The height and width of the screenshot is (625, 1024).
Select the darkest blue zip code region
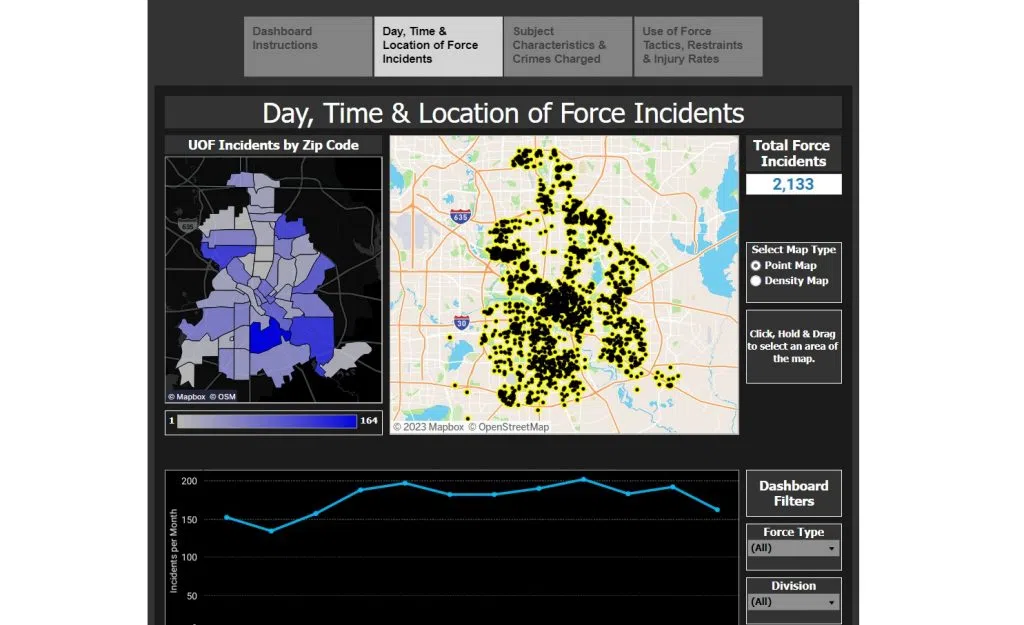[x=266, y=337]
